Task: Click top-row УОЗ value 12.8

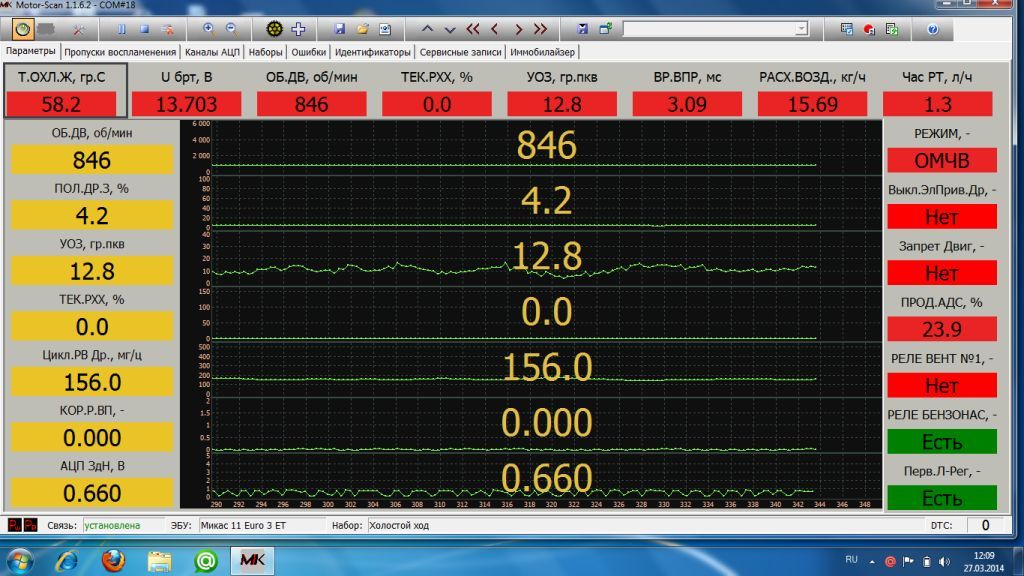Action: coord(562,104)
